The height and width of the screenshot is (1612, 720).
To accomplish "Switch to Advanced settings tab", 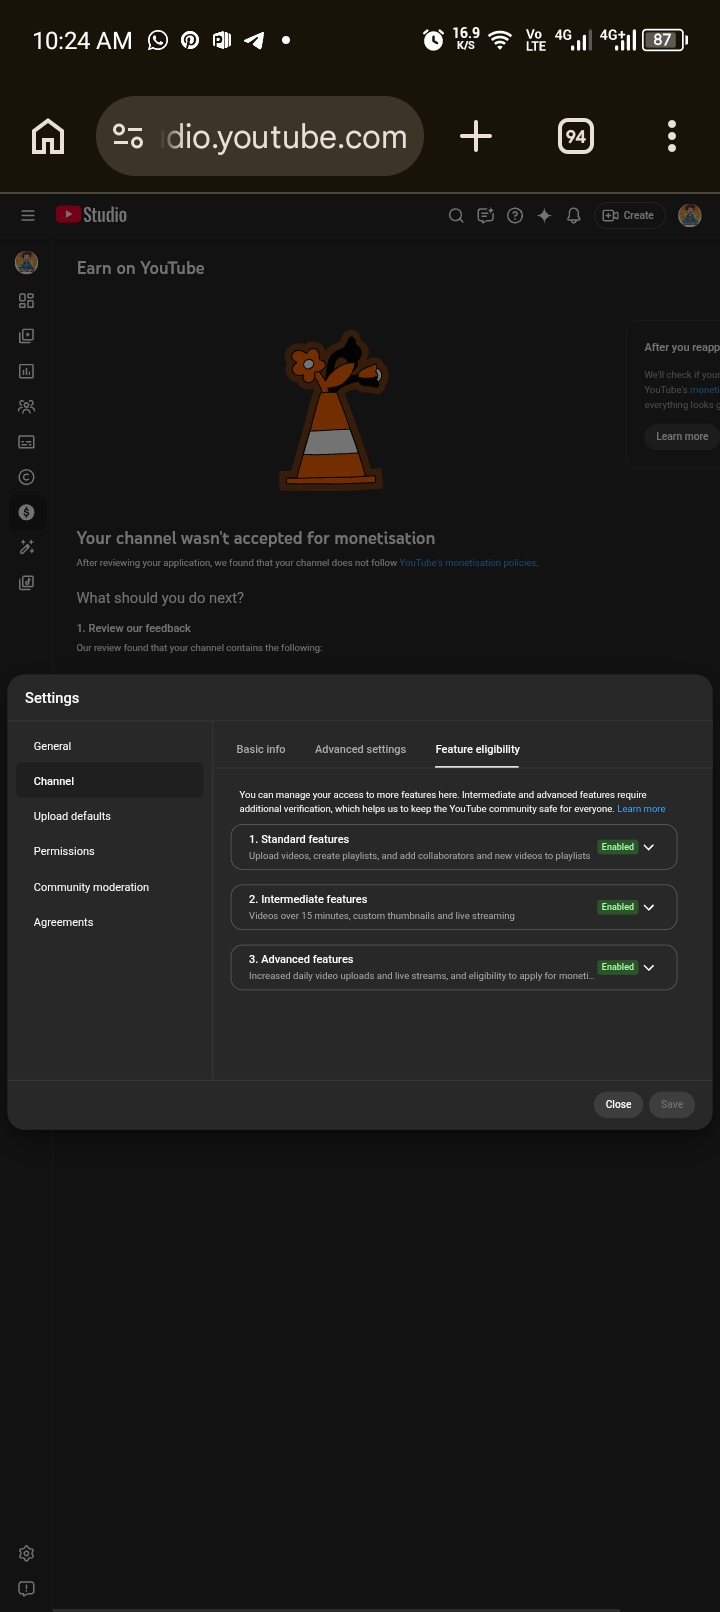I will [360, 749].
